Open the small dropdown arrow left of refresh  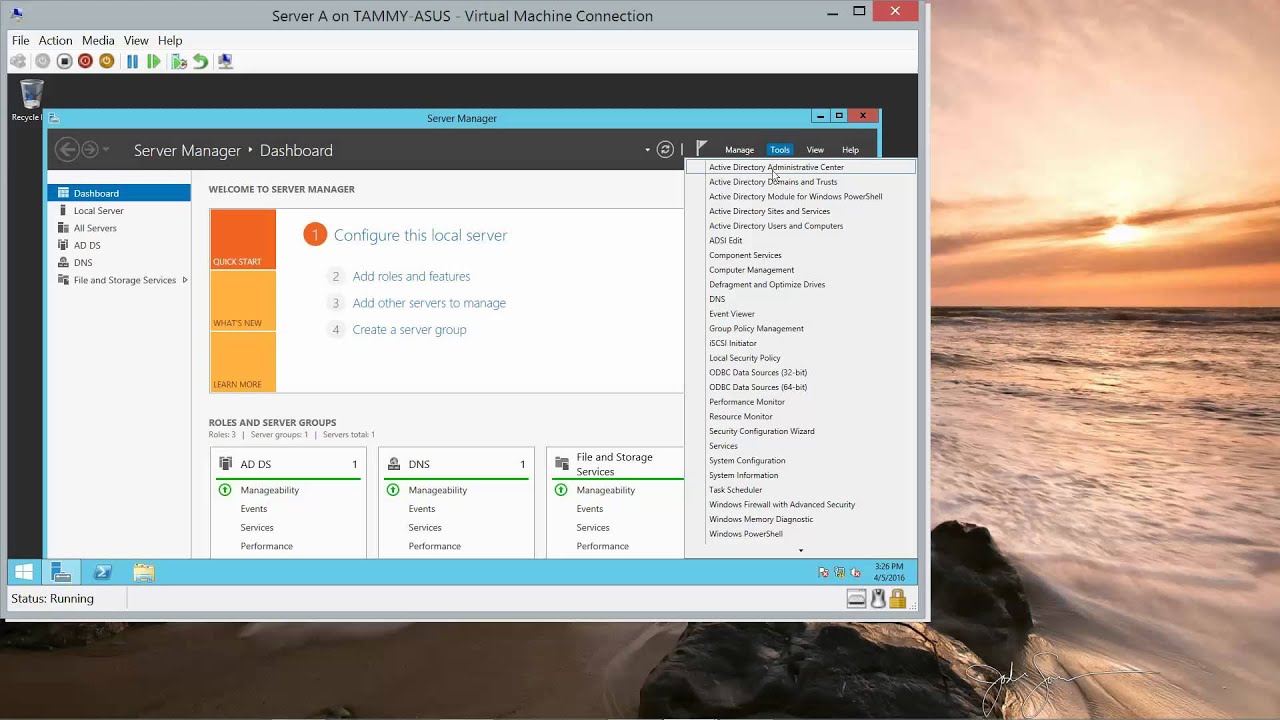point(647,150)
